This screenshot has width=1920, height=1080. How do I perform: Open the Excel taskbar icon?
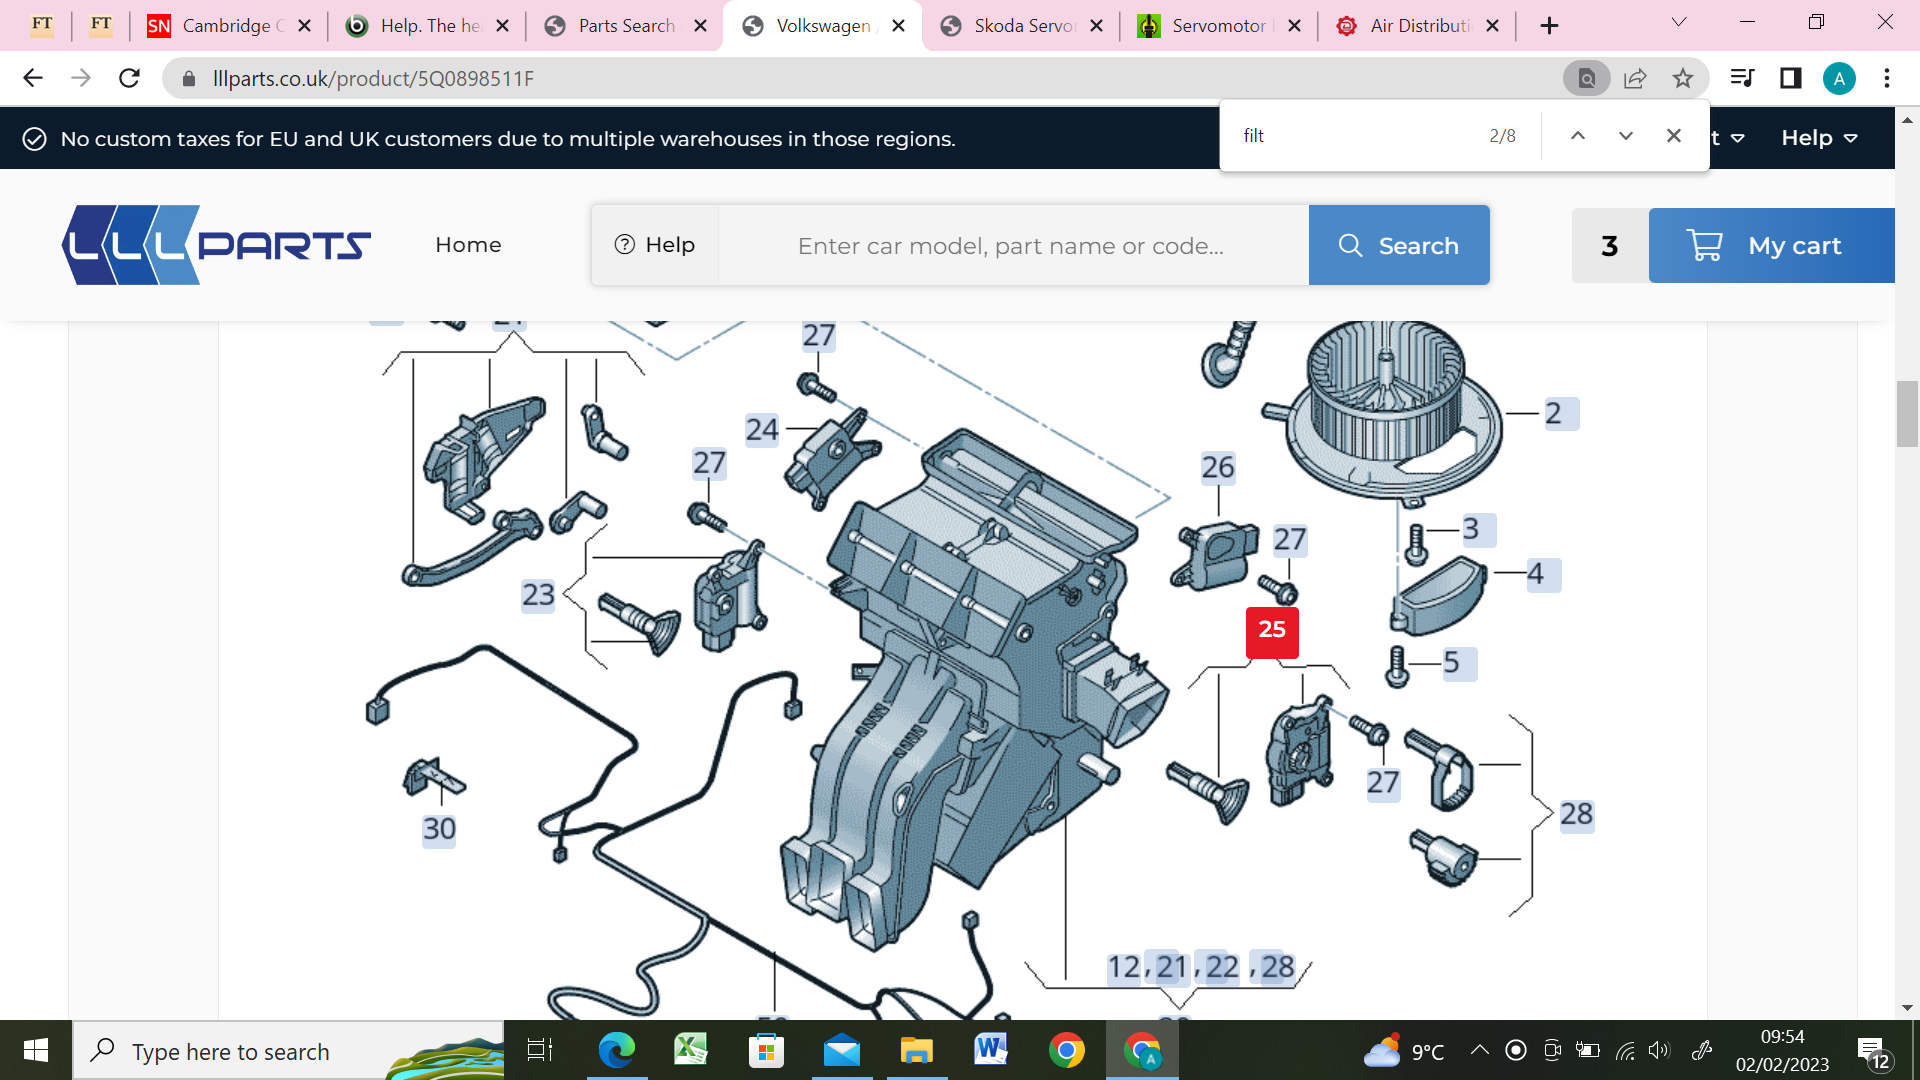click(x=690, y=1050)
